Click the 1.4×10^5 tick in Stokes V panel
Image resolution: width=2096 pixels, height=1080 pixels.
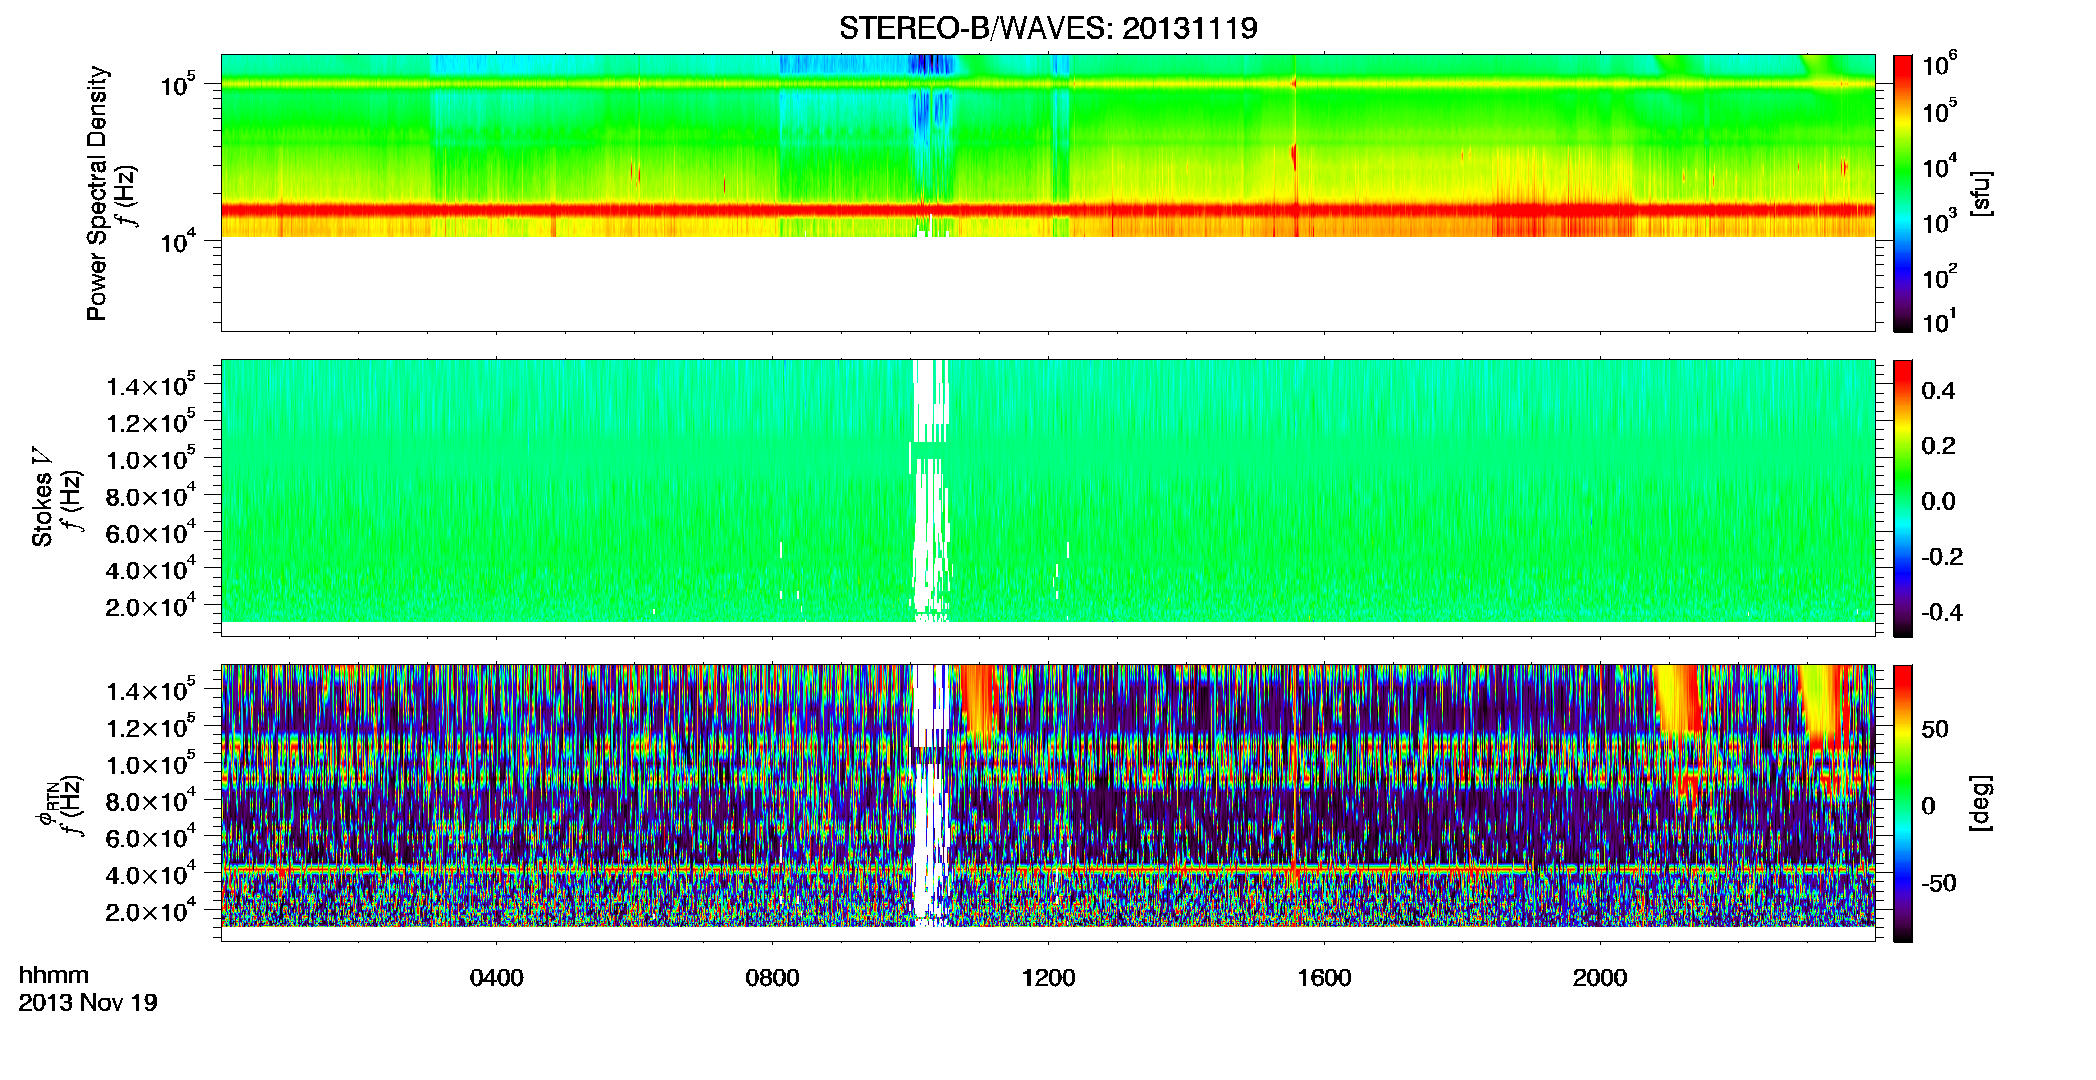pyautogui.click(x=152, y=385)
